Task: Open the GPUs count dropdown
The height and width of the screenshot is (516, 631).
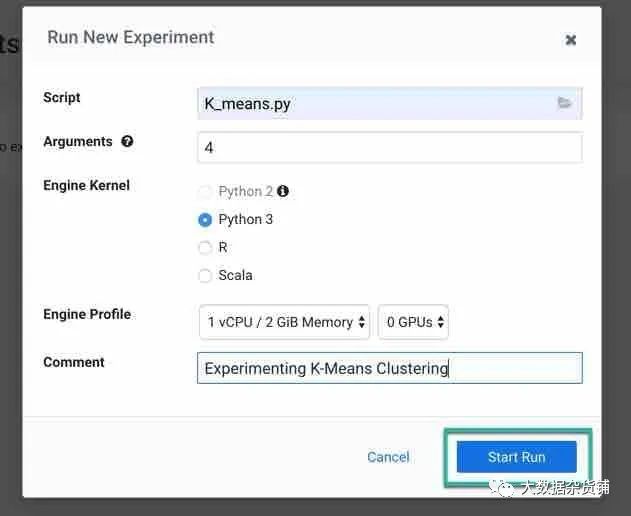Action: [413, 322]
